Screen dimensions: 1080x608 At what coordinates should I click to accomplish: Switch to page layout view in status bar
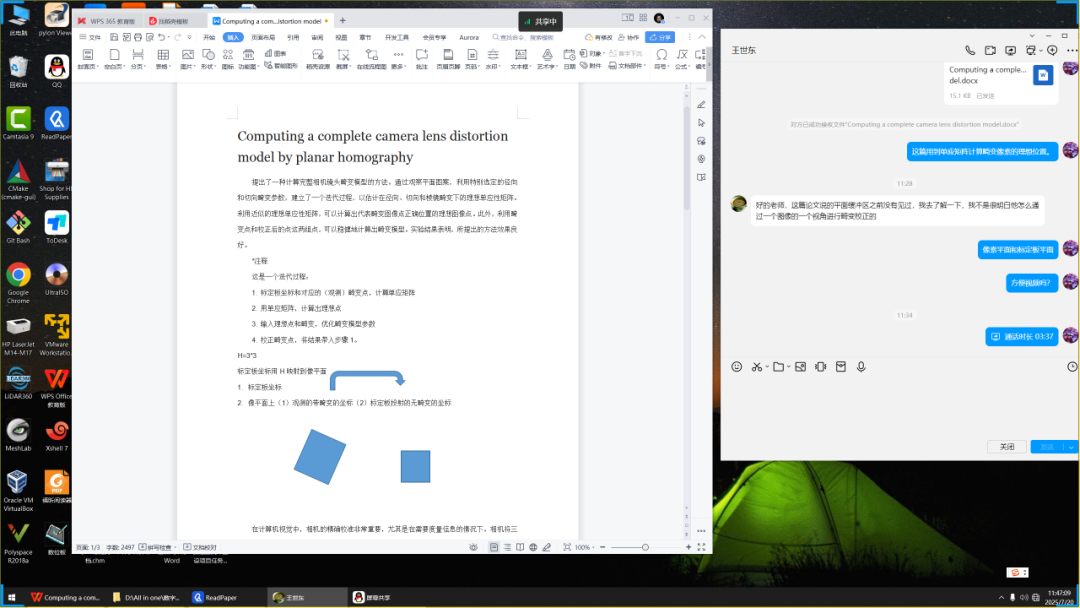[494, 547]
